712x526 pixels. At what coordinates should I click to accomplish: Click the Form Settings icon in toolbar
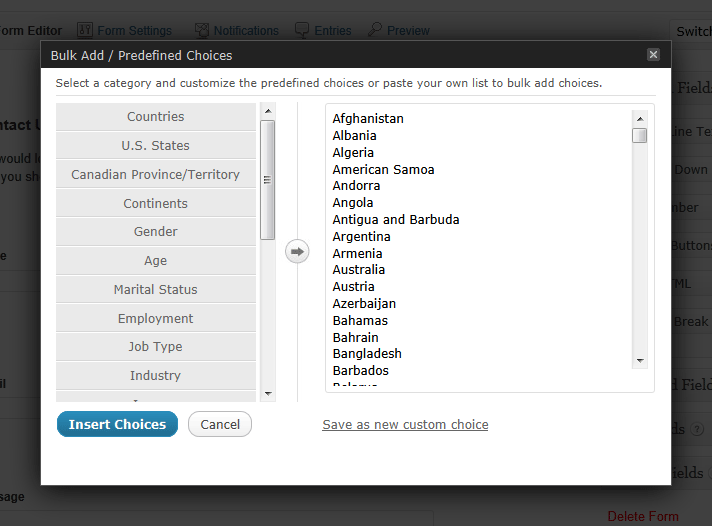[84, 30]
